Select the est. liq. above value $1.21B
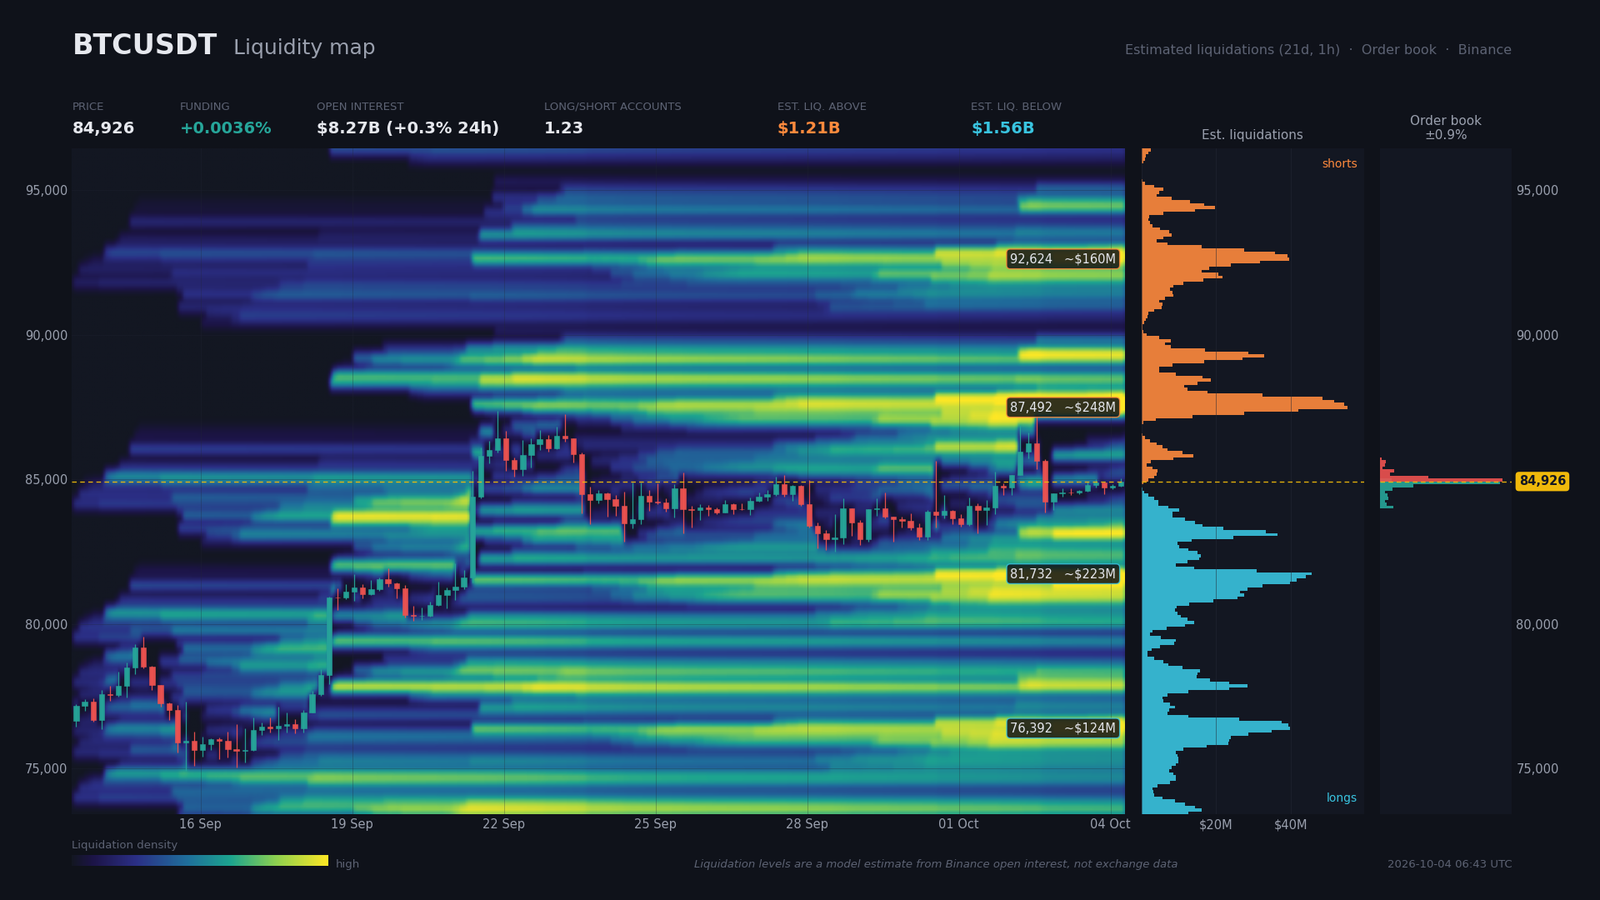Image resolution: width=1600 pixels, height=900 pixels. tap(808, 128)
